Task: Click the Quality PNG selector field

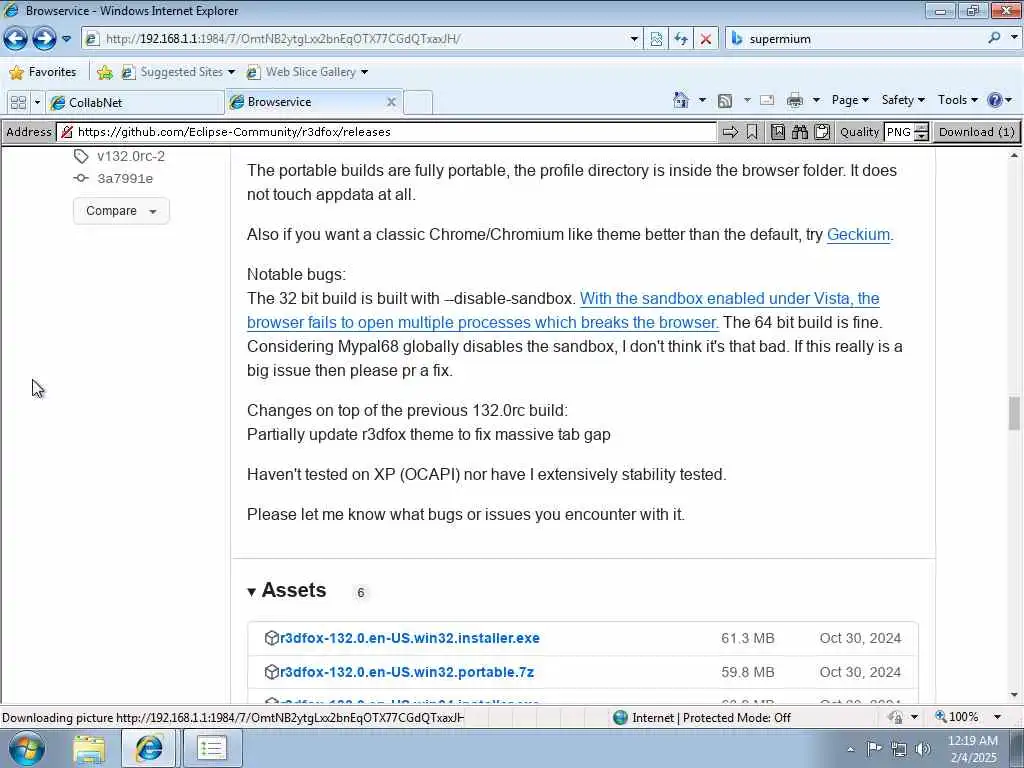Action: 899,132
